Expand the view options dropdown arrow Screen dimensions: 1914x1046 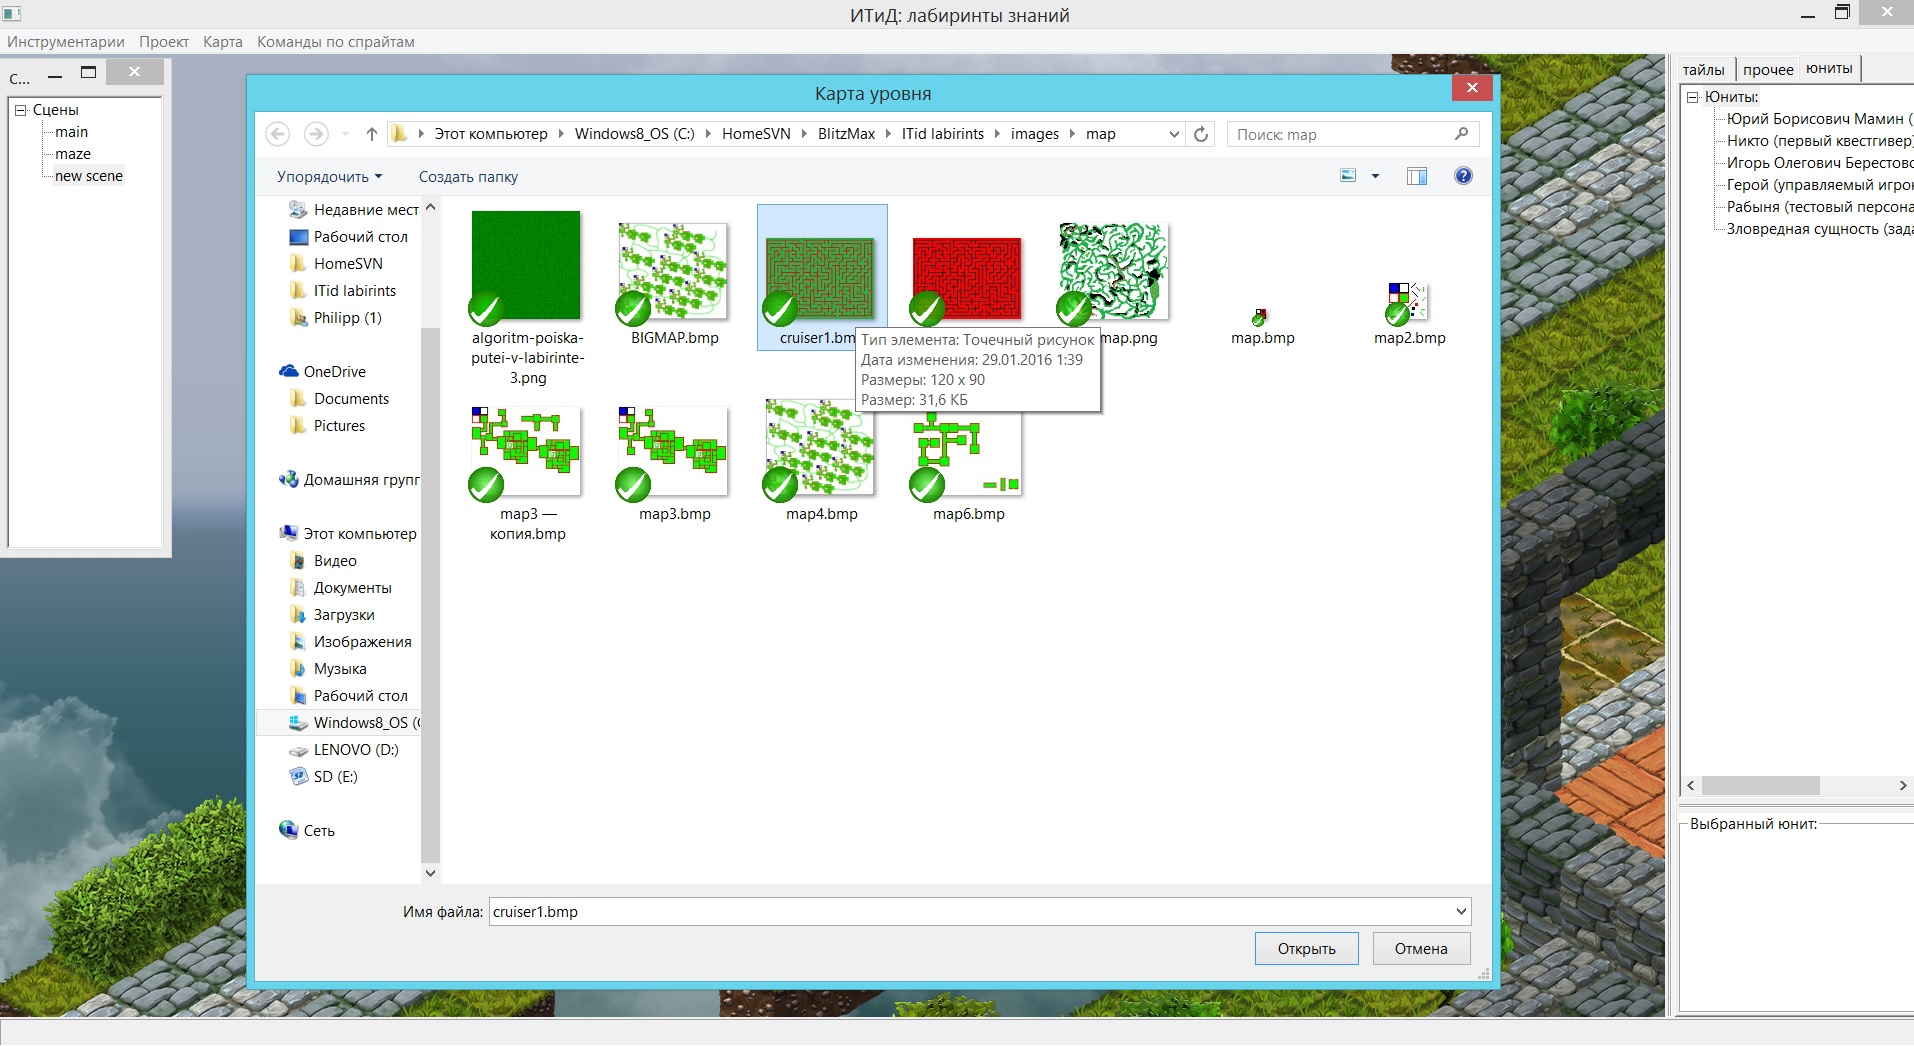pos(1375,176)
